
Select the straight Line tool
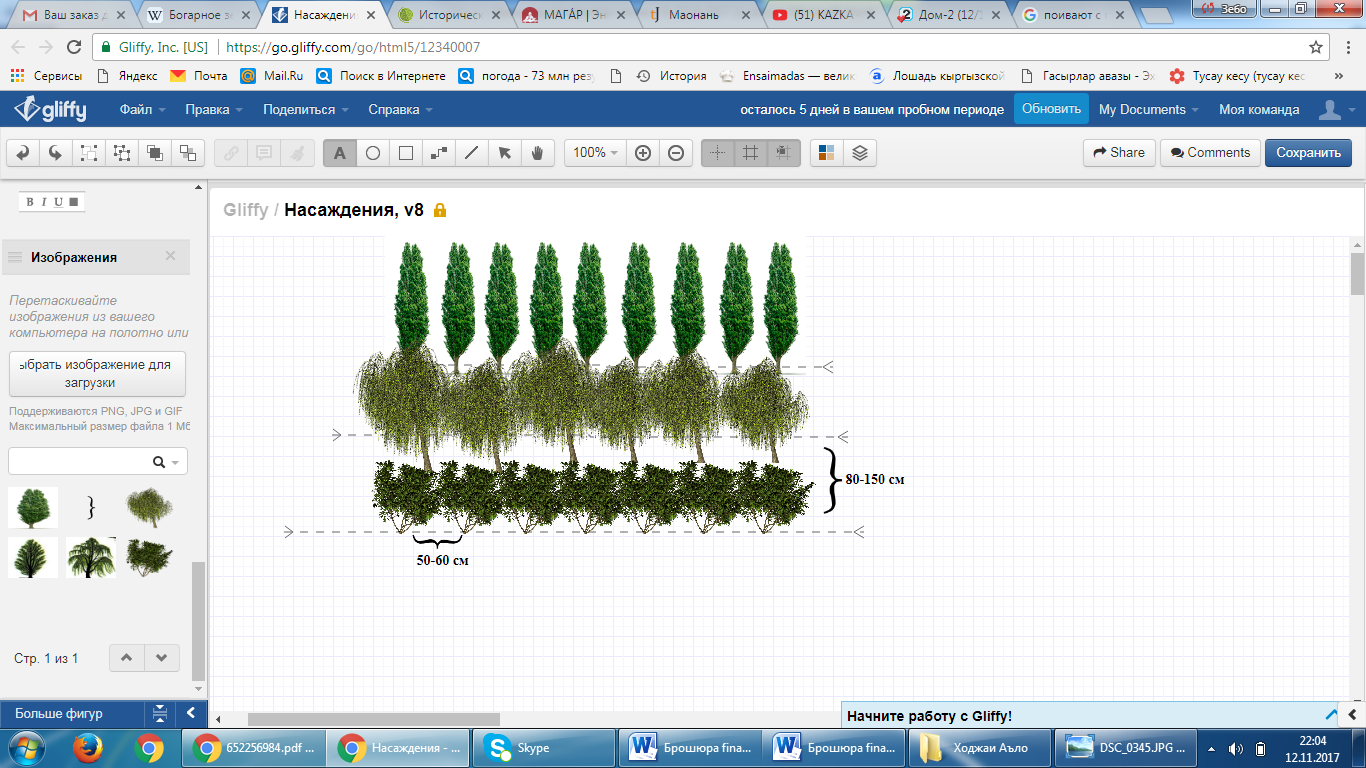tap(471, 153)
